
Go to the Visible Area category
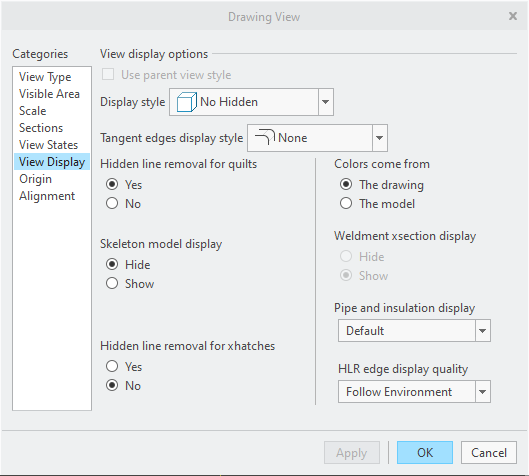pyautogui.click(x=49, y=94)
